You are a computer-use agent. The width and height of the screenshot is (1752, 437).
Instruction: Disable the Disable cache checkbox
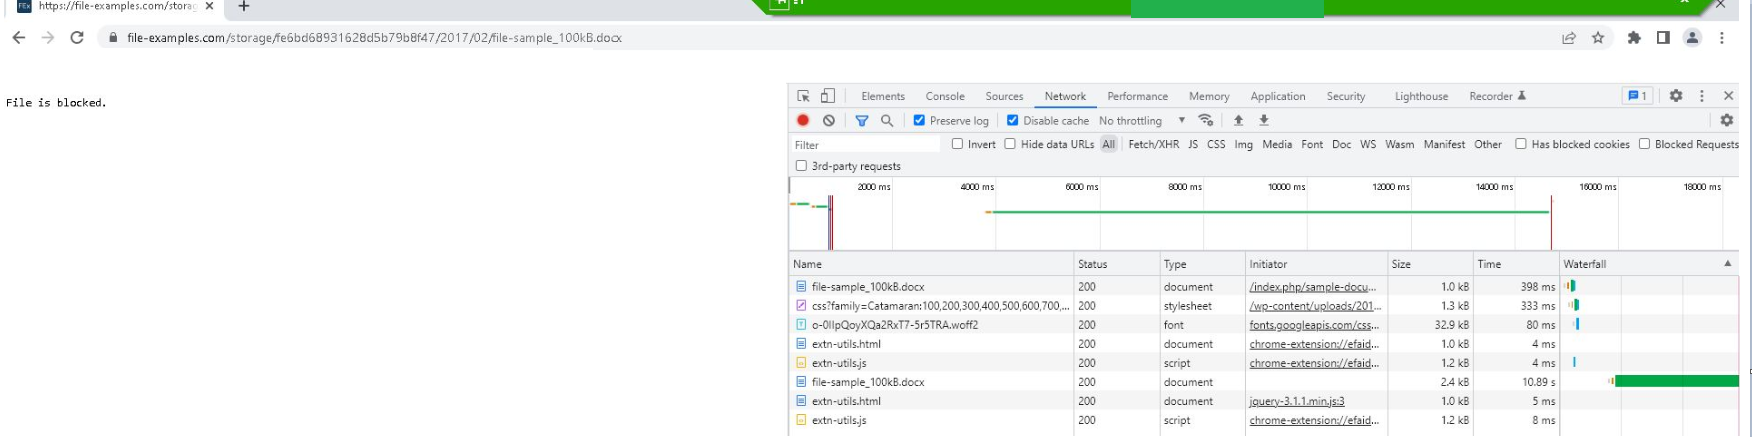(x=1012, y=120)
